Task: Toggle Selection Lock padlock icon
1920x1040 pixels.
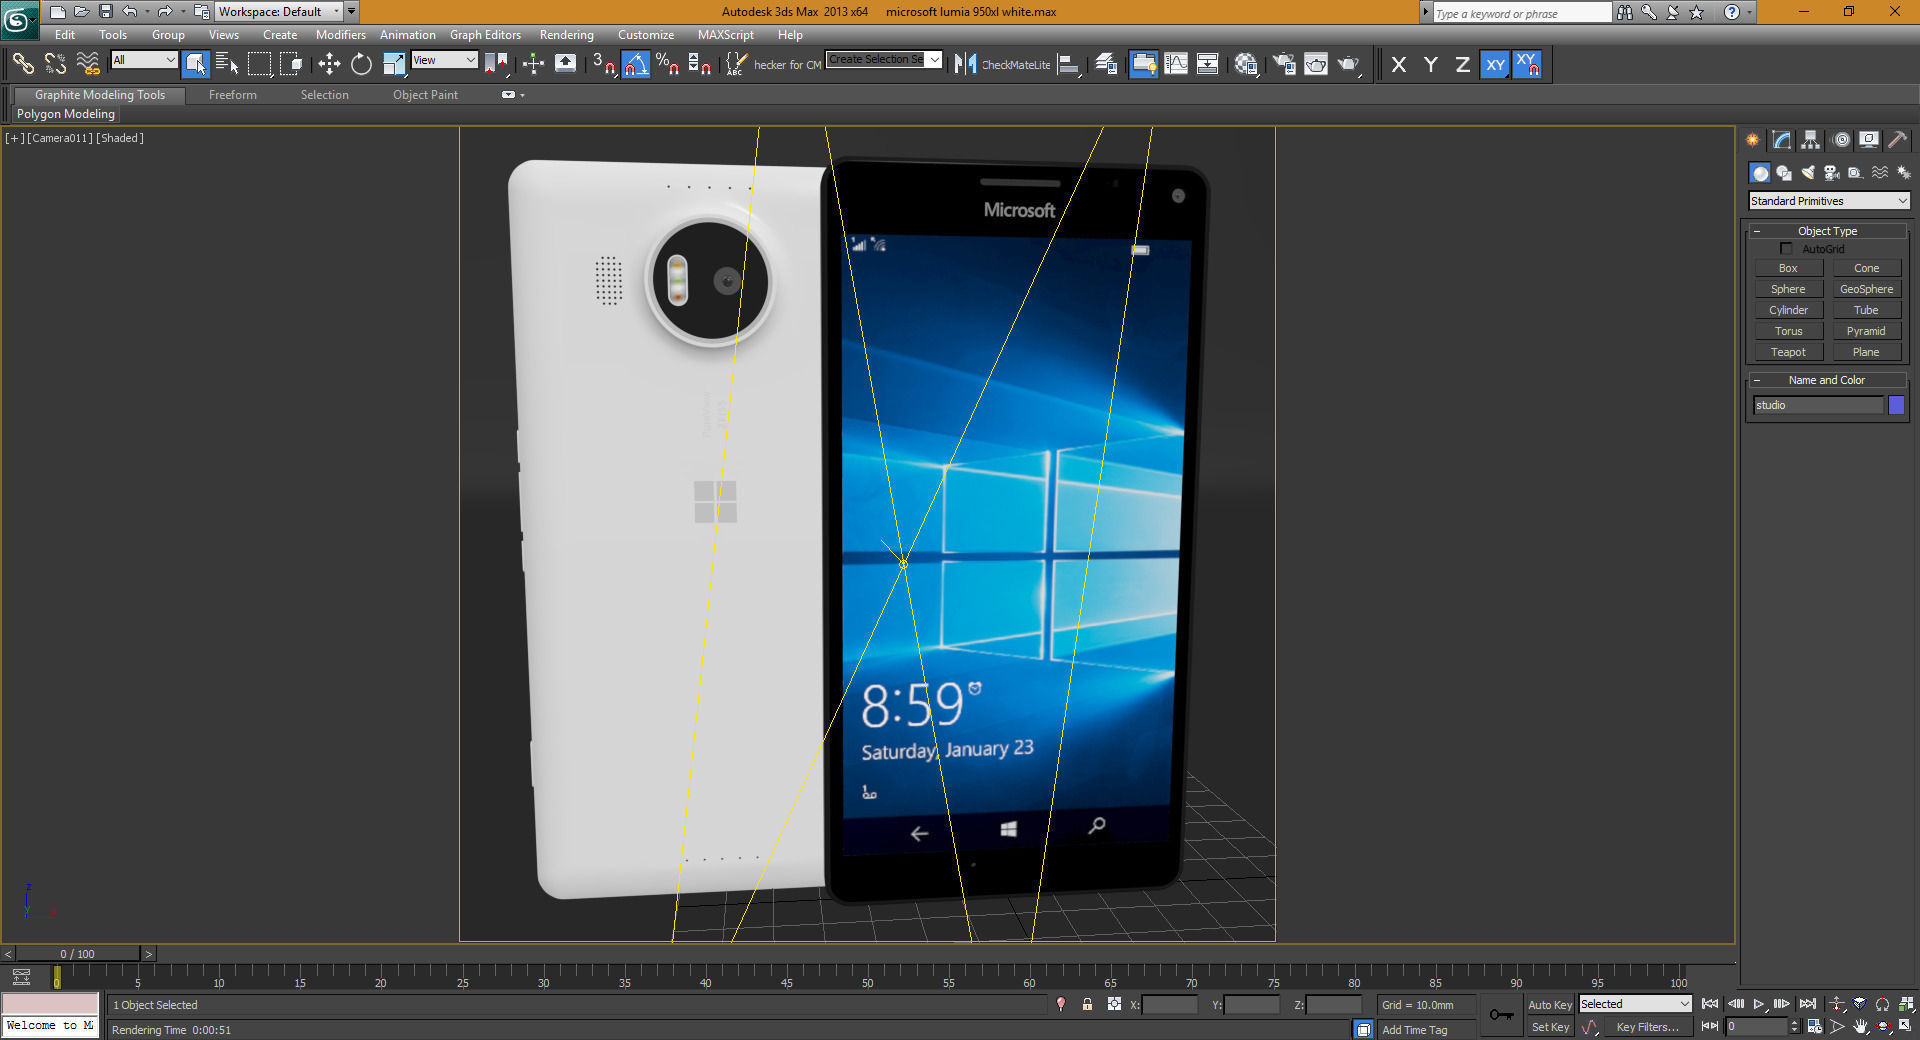Action: (x=1087, y=1004)
